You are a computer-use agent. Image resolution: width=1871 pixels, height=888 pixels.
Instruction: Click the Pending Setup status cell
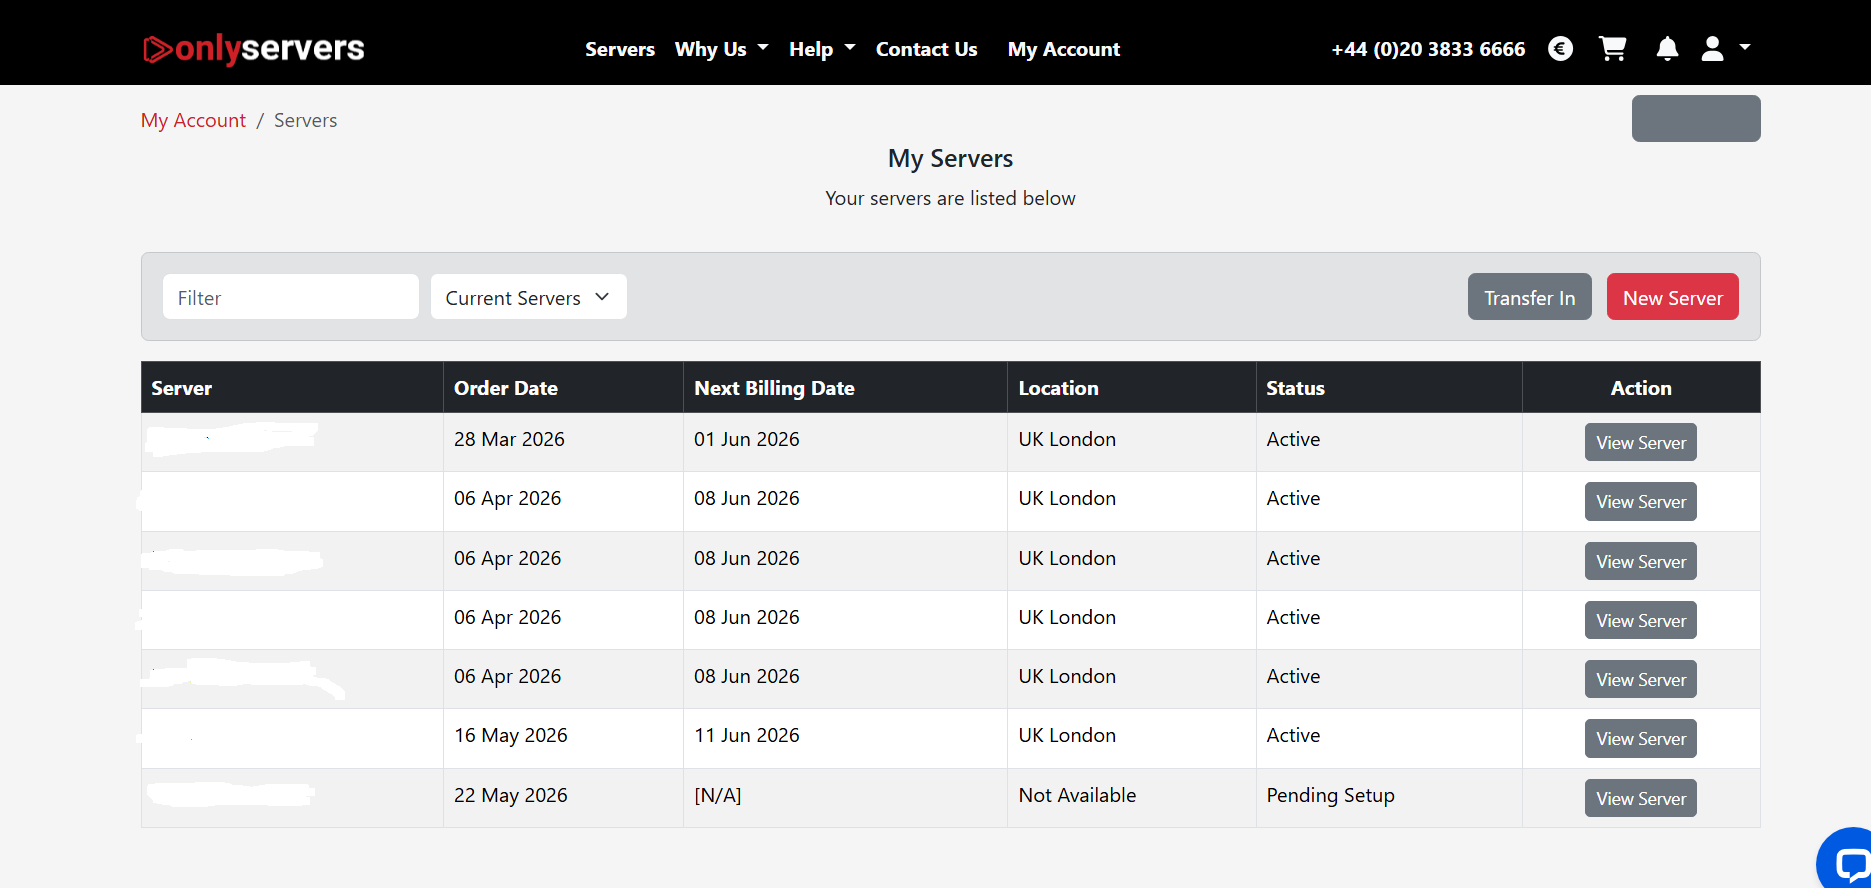click(x=1389, y=798)
